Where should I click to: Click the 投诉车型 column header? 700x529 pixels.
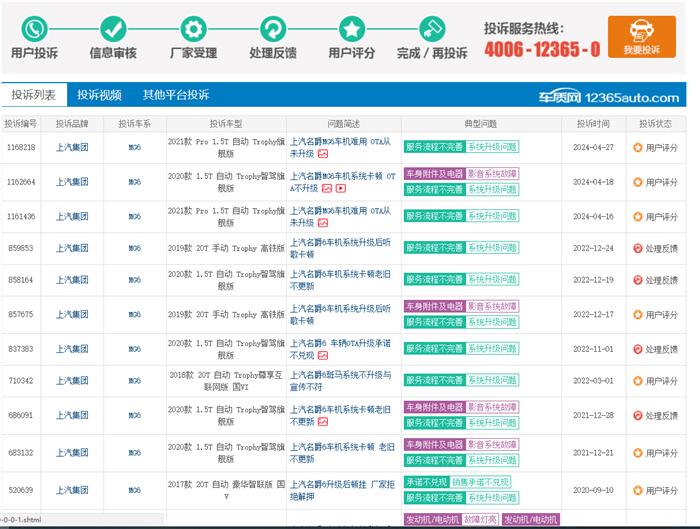pos(226,124)
